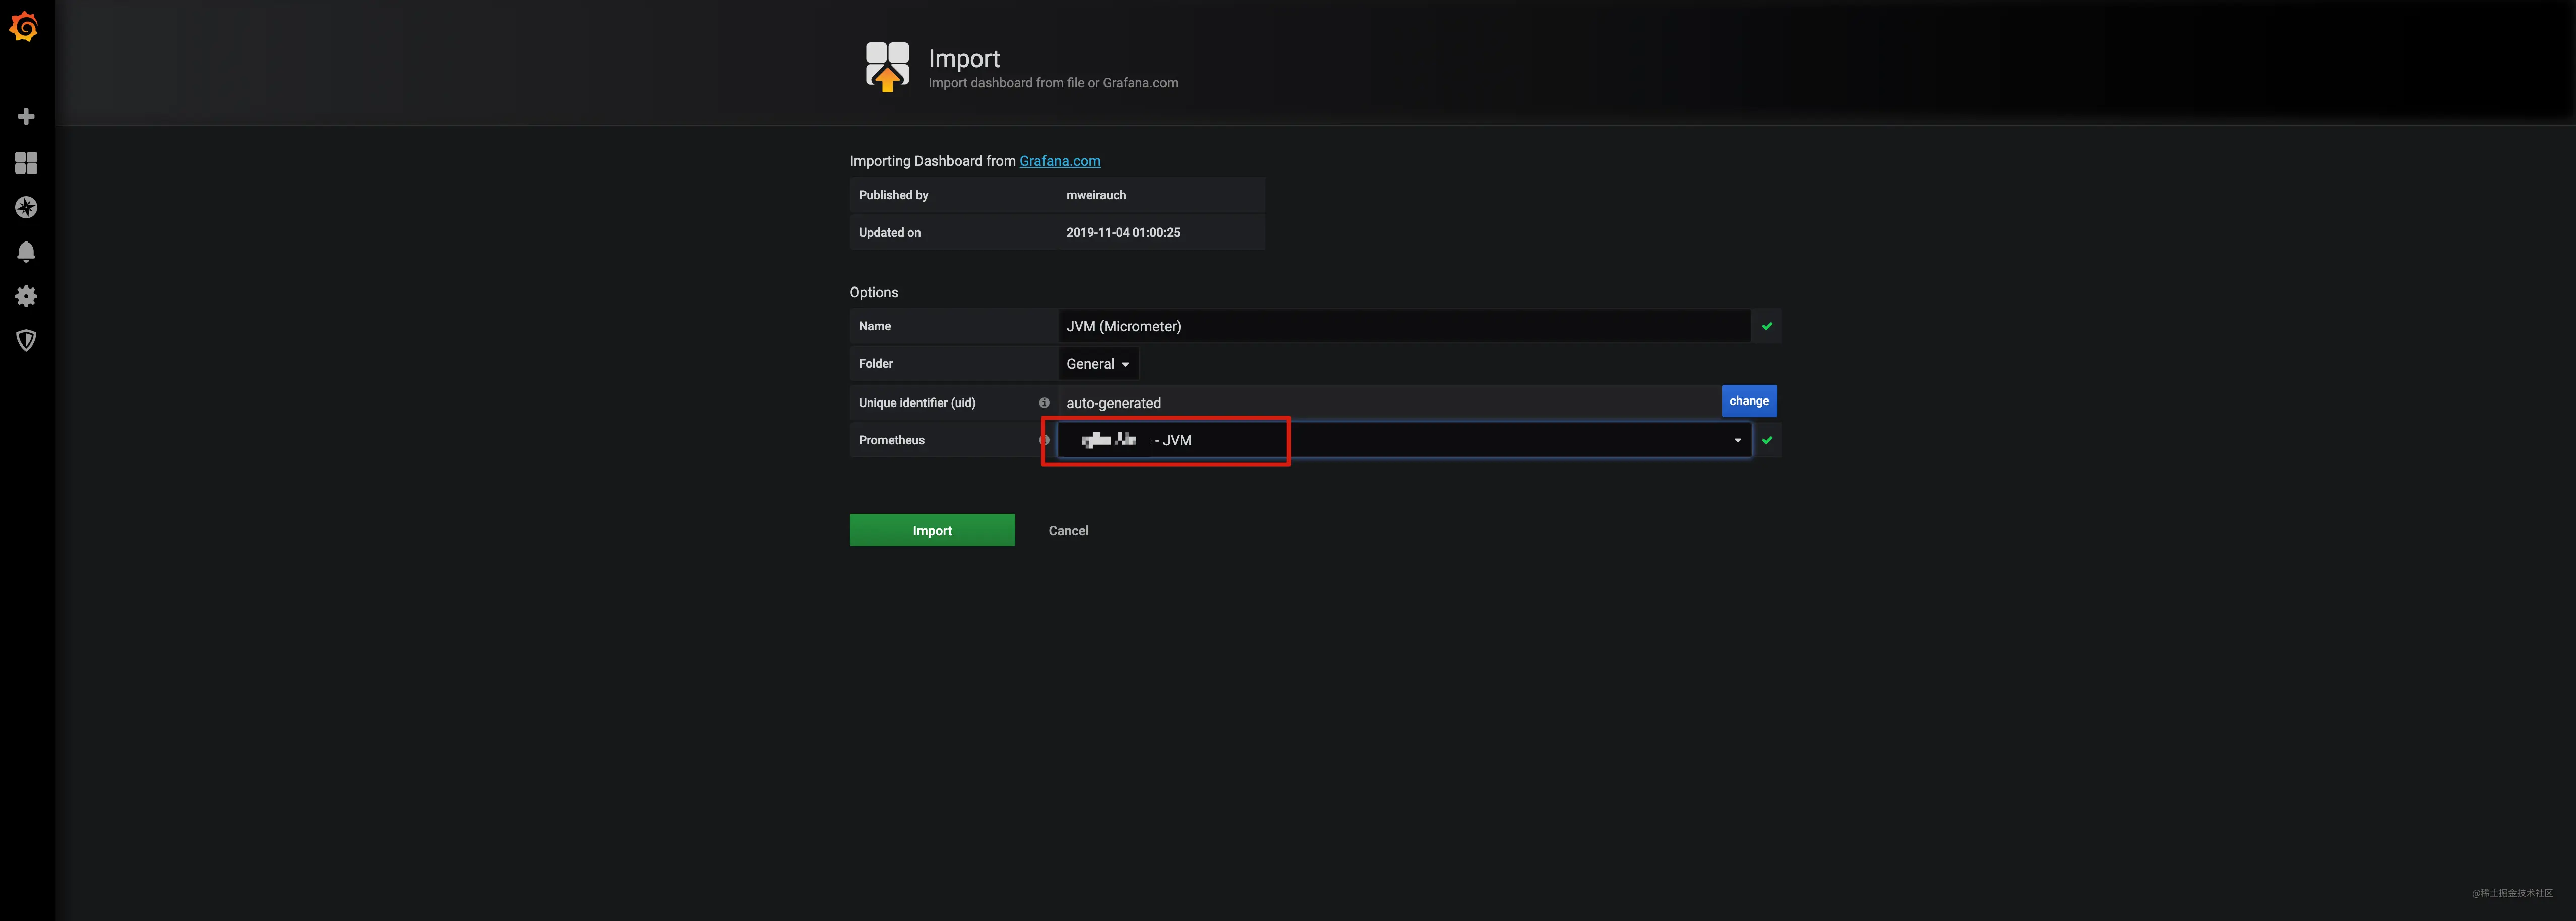Click the green Import button
Viewport: 2576px width, 921px height.
tap(932, 530)
